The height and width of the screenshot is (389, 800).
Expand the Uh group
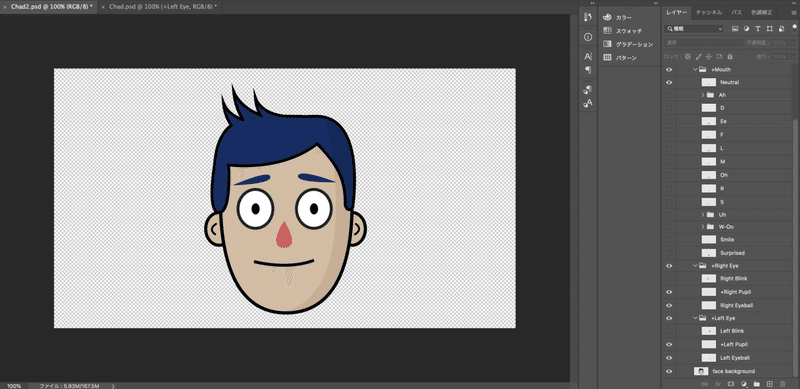click(x=703, y=214)
